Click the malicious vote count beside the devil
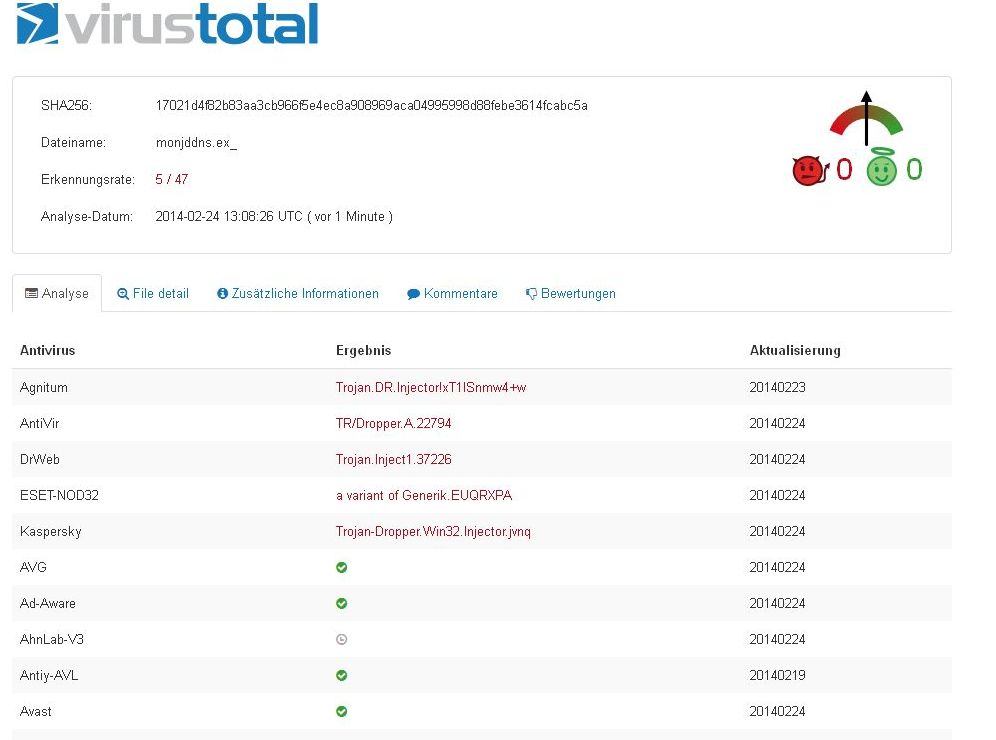Screen dimensions: 996x740 coord(844,170)
